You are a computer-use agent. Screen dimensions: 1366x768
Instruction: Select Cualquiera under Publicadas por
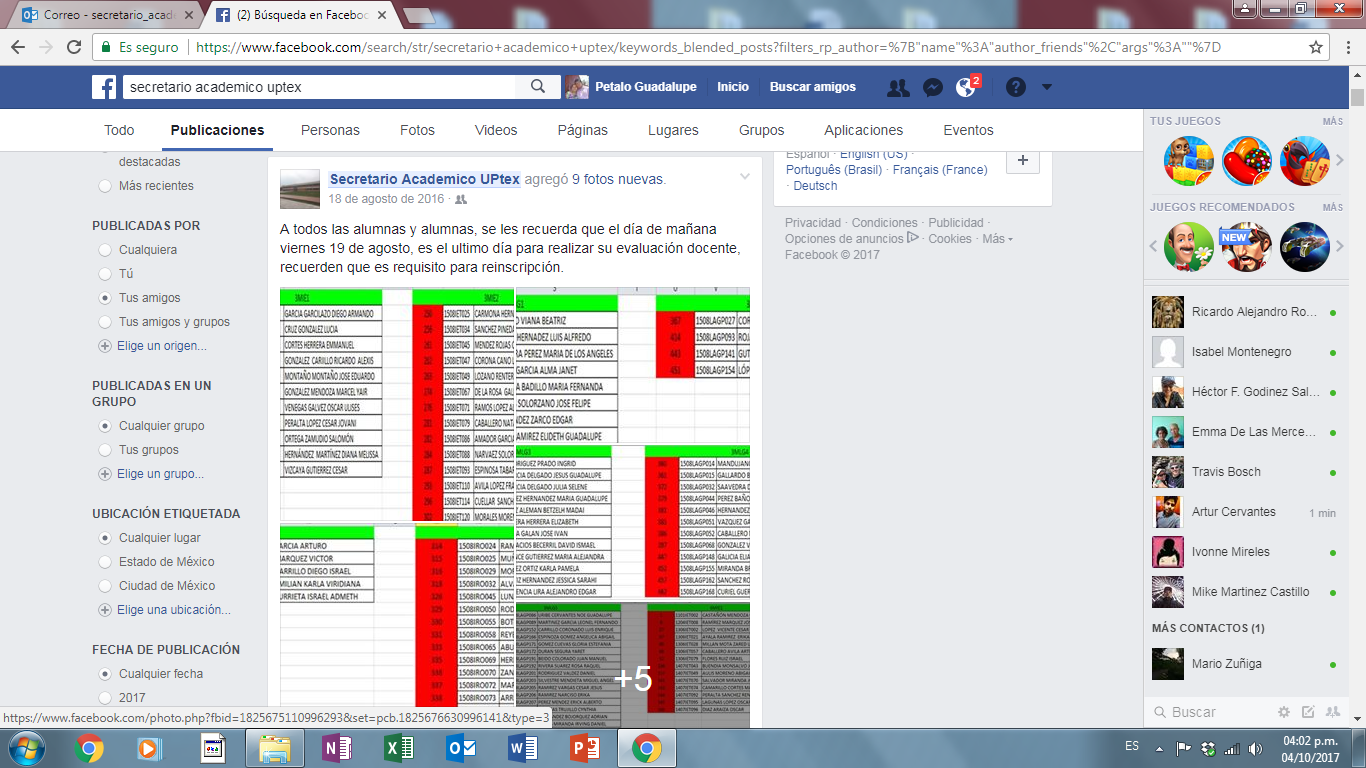pos(105,250)
